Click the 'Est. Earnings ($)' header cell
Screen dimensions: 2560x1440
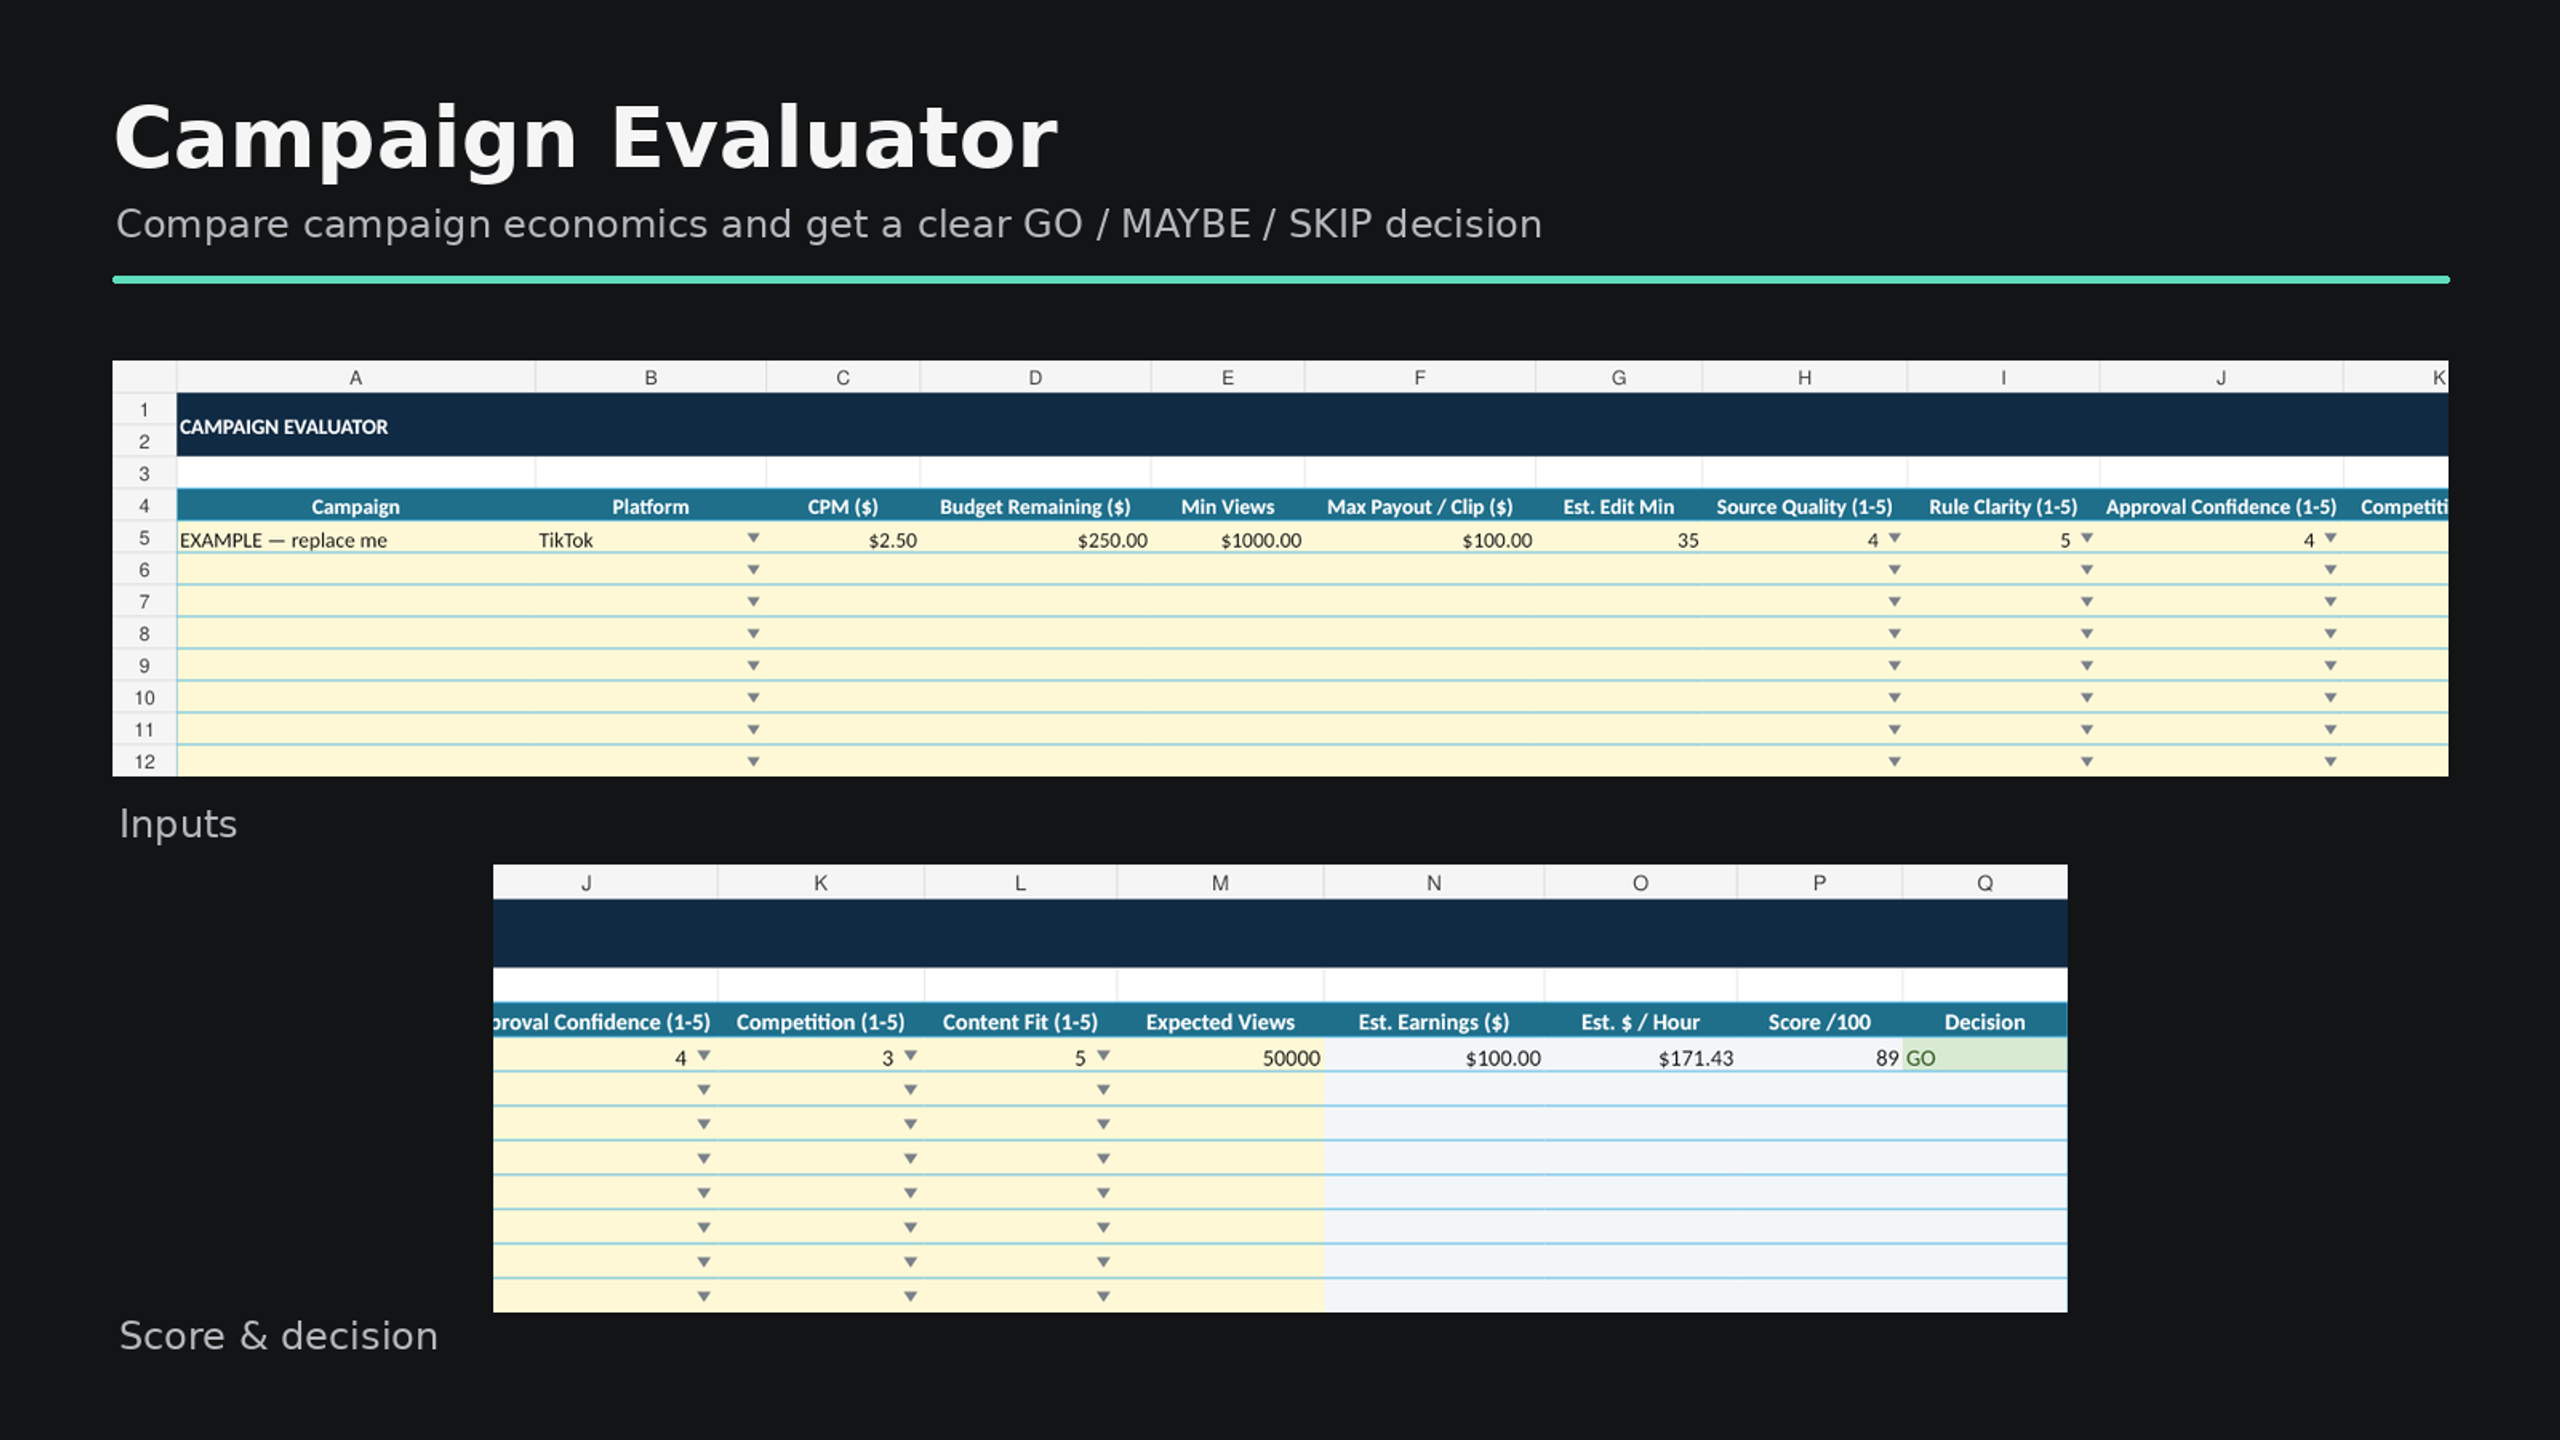[x=1434, y=1021]
